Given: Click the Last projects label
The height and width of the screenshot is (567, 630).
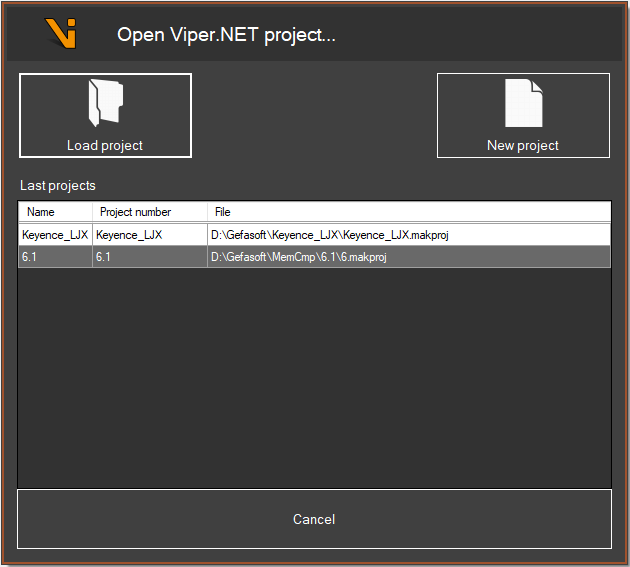Looking at the screenshot, I should [x=58, y=186].
